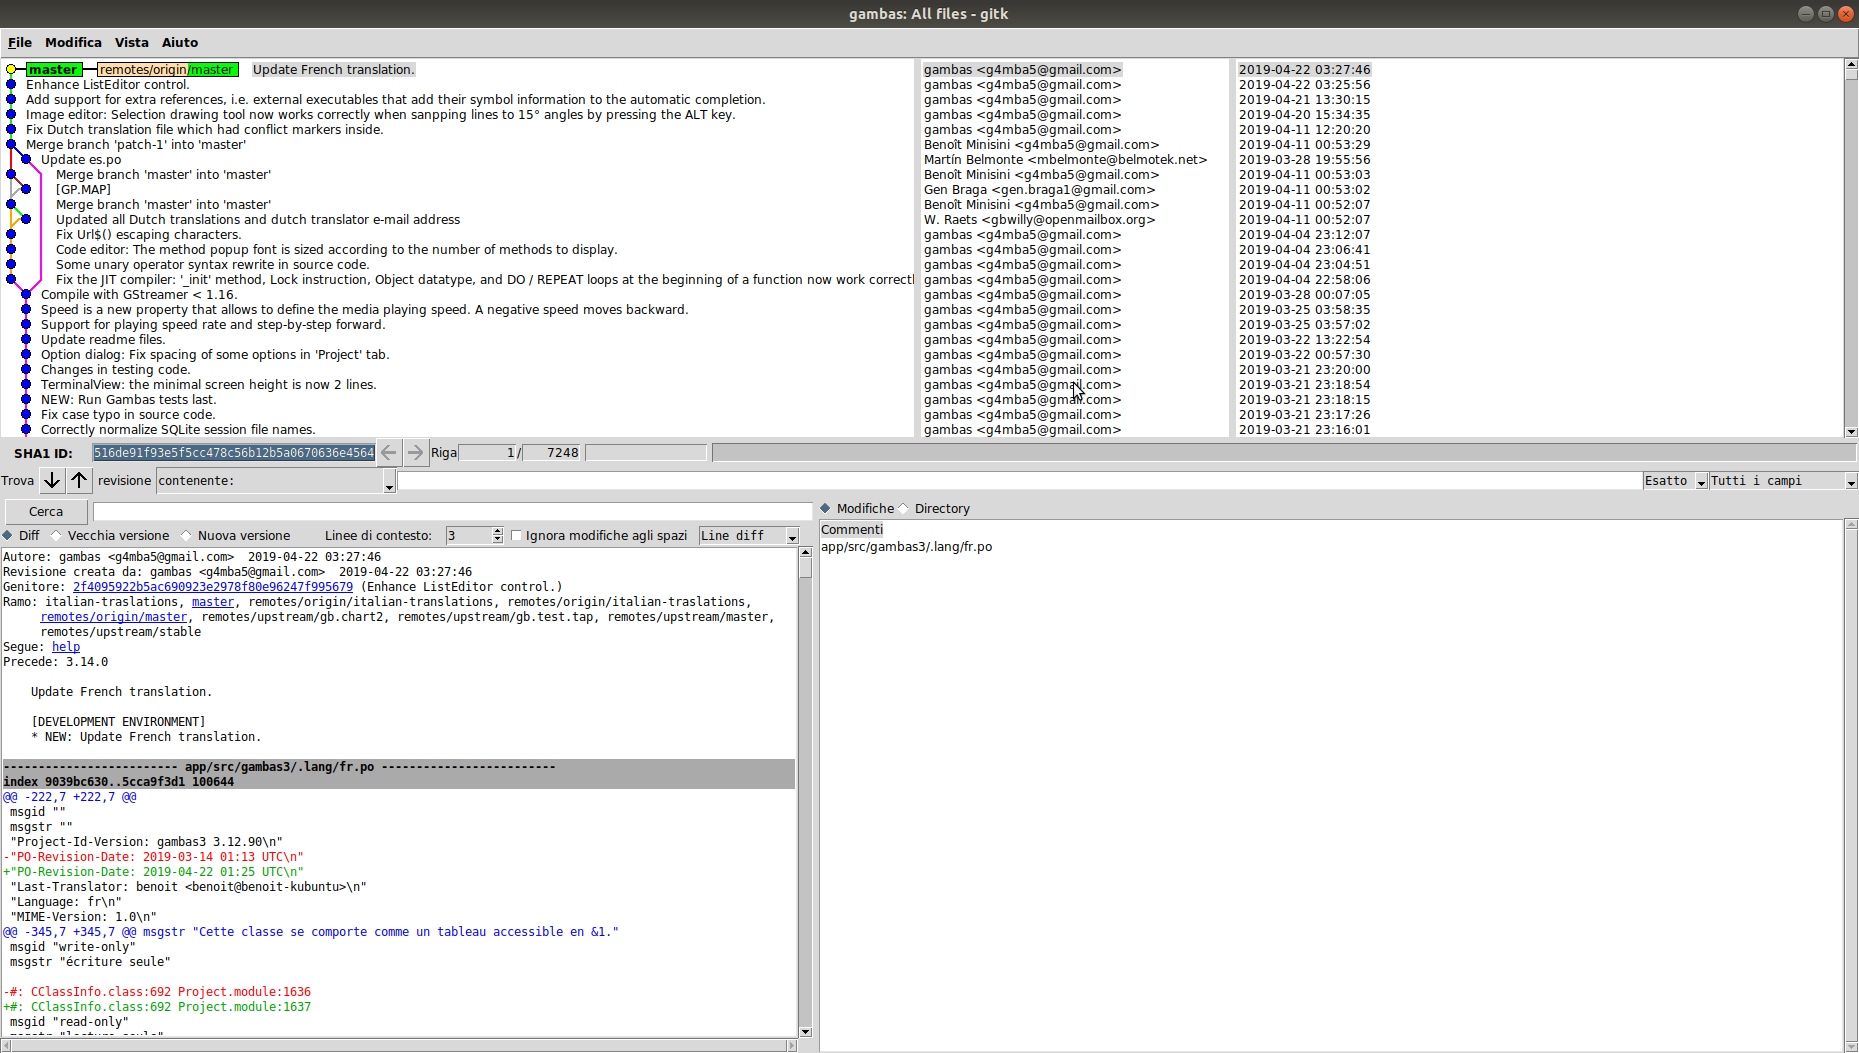Viewport: 1859px width, 1053px height.
Task: Click the back arrow next to SHA1 ID
Action: (389, 453)
